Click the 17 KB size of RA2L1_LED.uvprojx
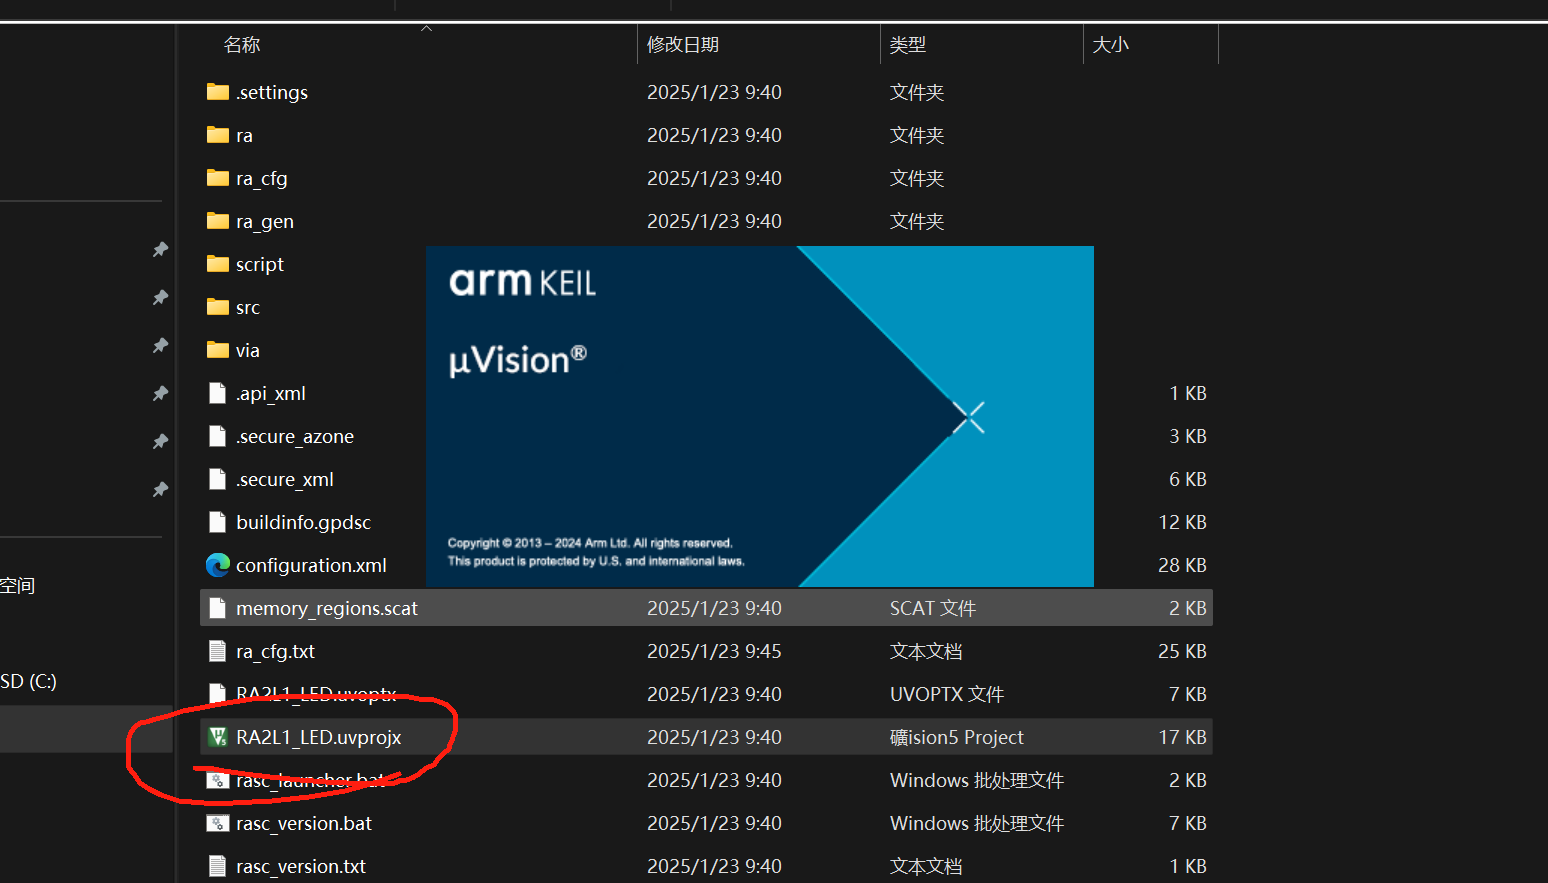Screen dimensions: 1548x883 tap(1182, 737)
